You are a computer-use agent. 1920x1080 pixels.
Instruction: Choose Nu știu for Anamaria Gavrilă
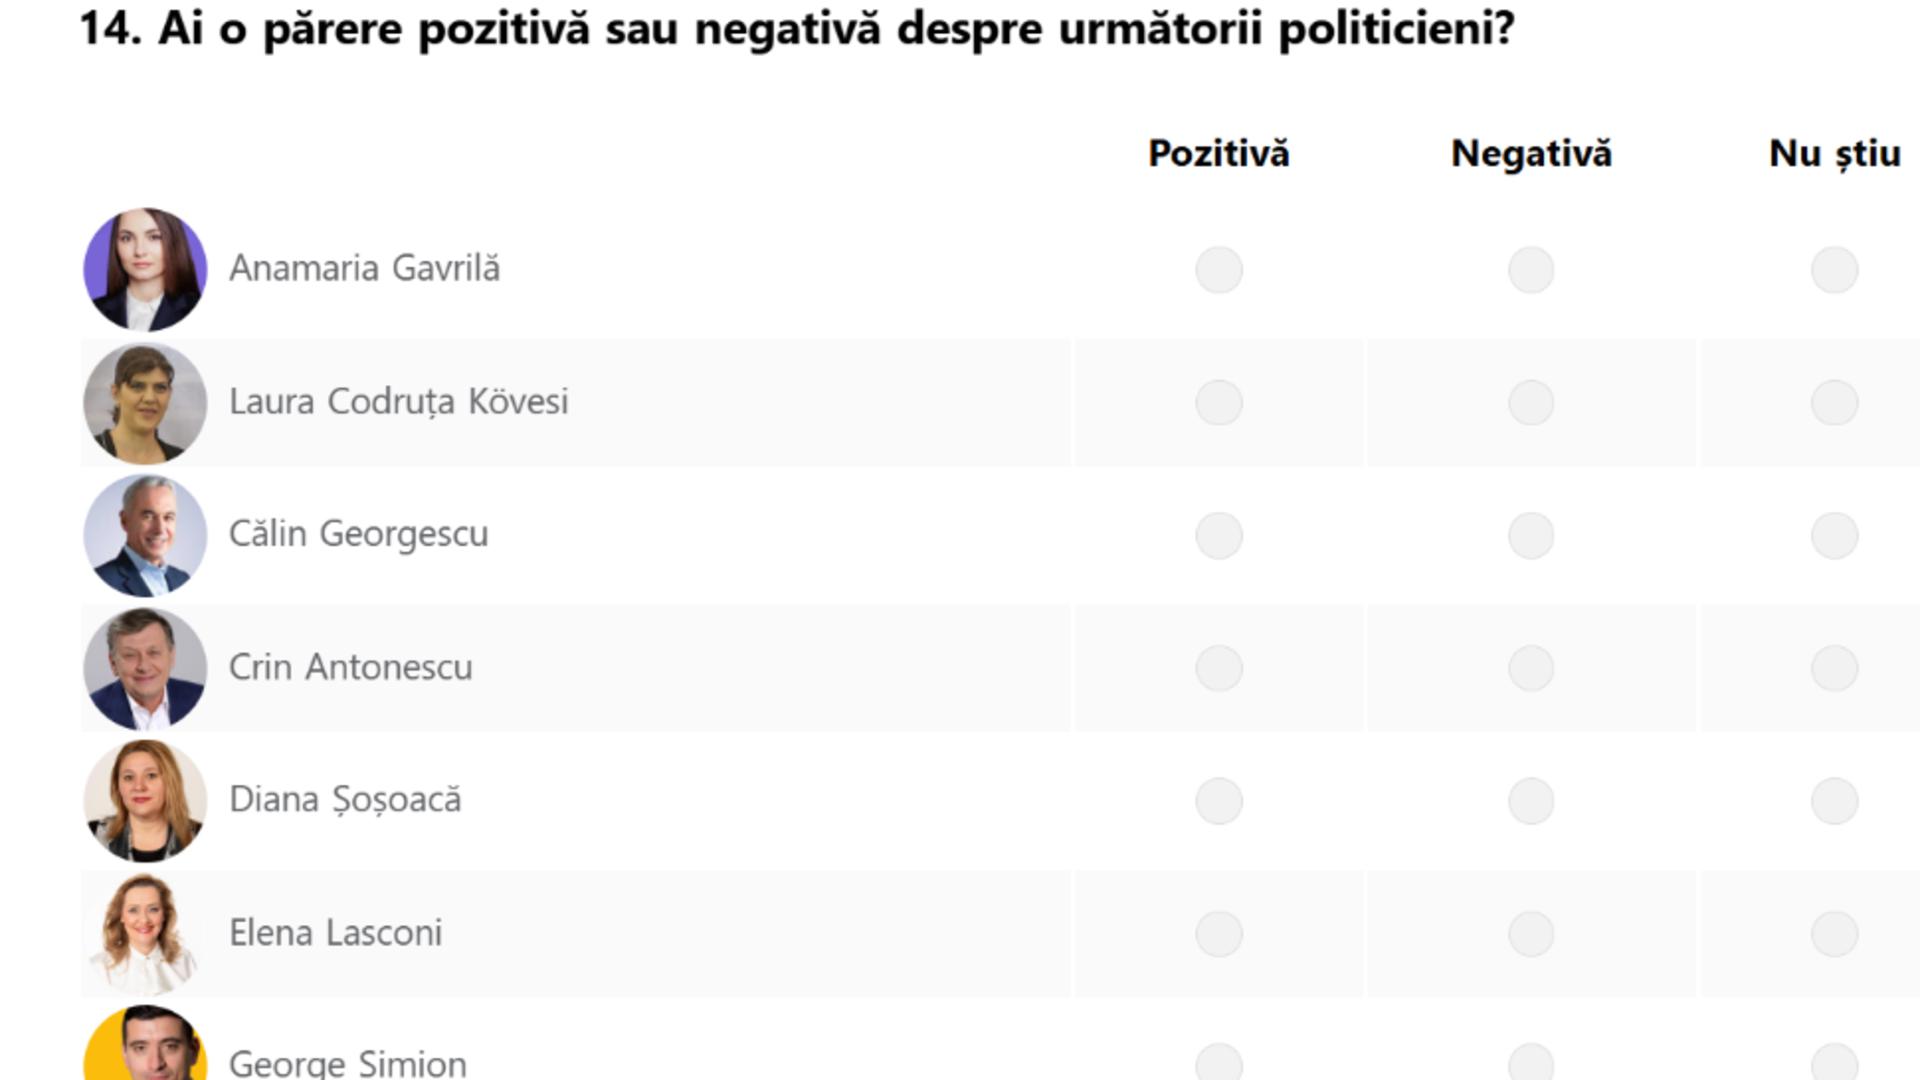pos(1835,269)
